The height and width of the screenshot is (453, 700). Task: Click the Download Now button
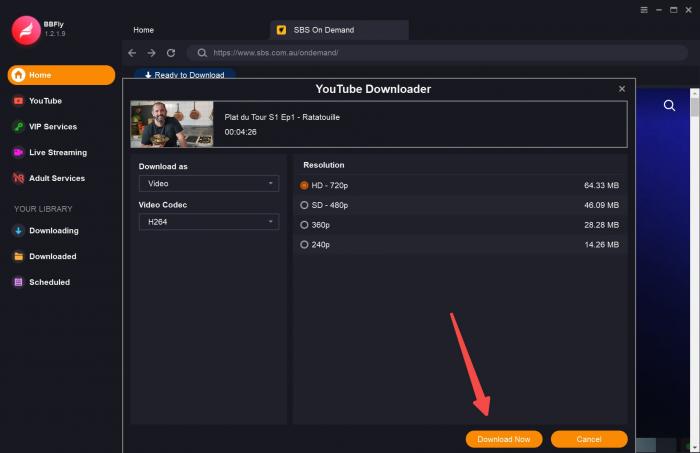tap(504, 439)
